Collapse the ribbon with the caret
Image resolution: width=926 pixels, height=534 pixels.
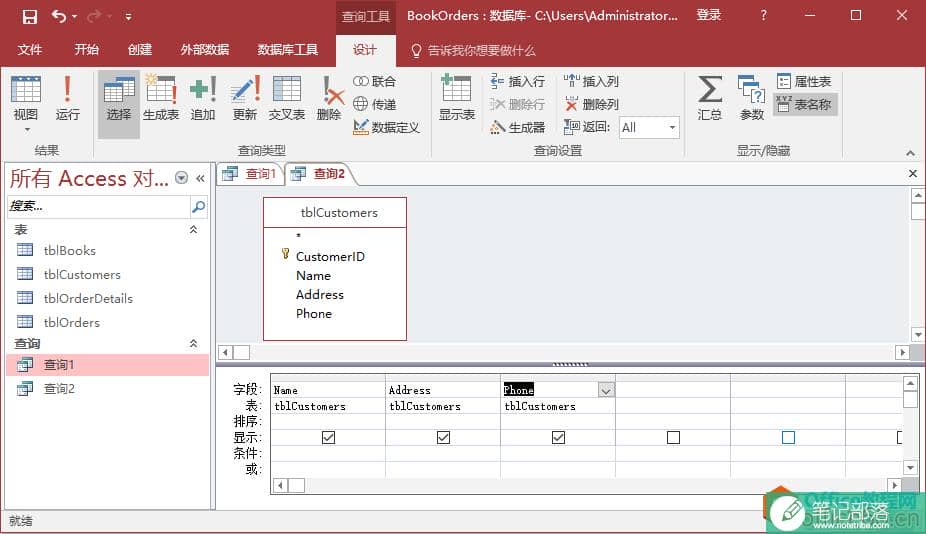(910, 152)
